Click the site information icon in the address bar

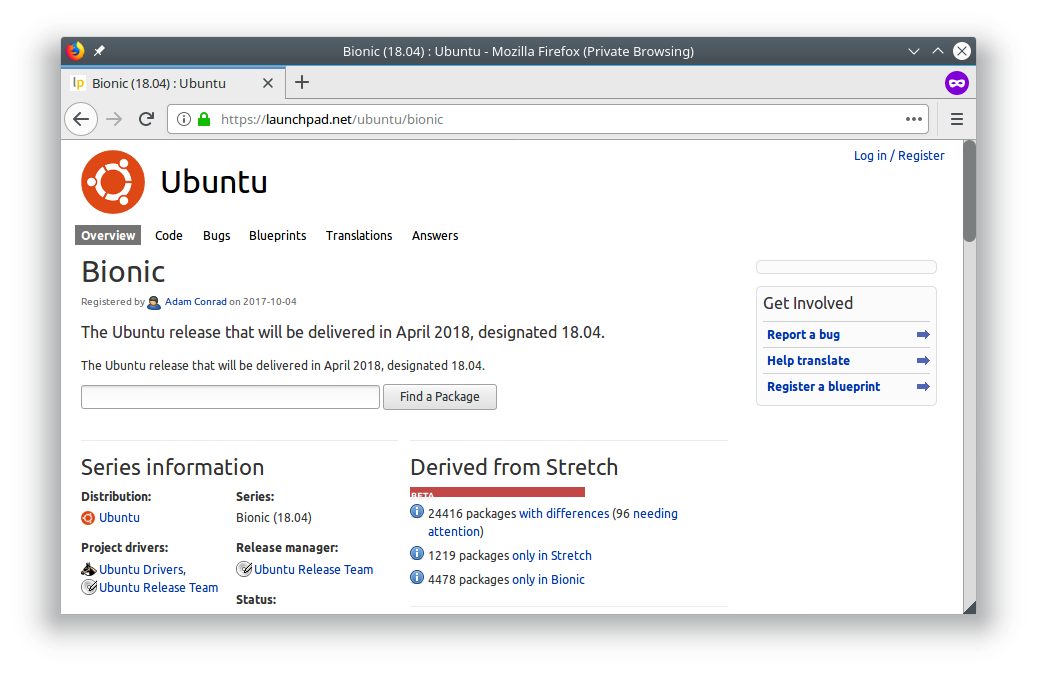184,119
